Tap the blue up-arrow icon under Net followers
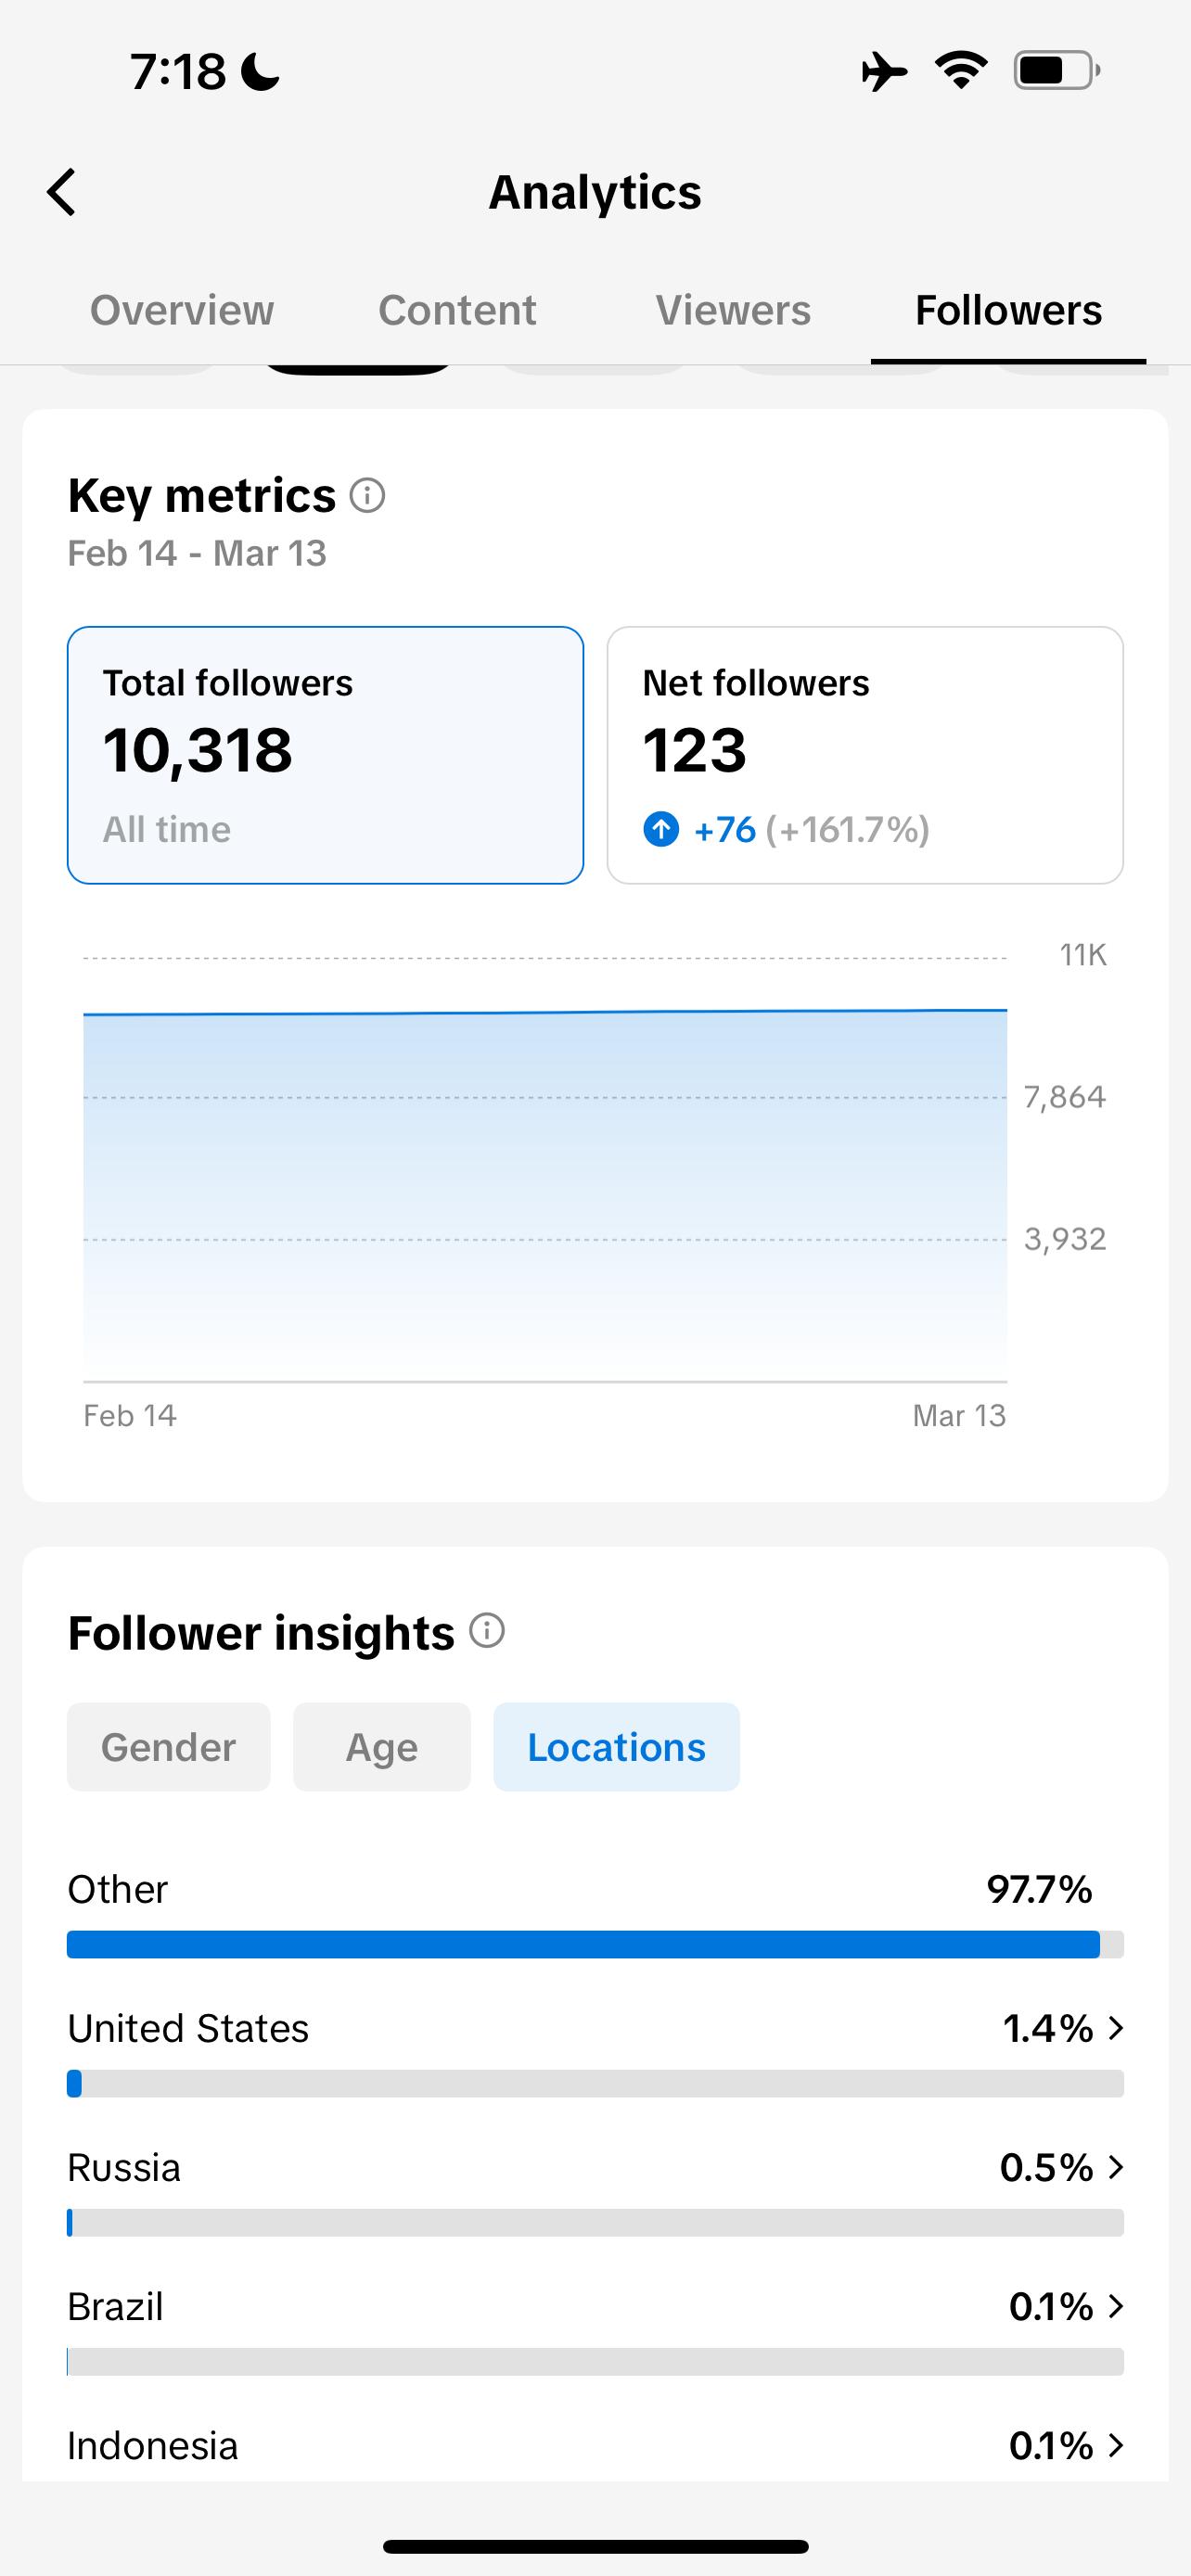The height and width of the screenshot is (2576, 1191). (661, 829)
